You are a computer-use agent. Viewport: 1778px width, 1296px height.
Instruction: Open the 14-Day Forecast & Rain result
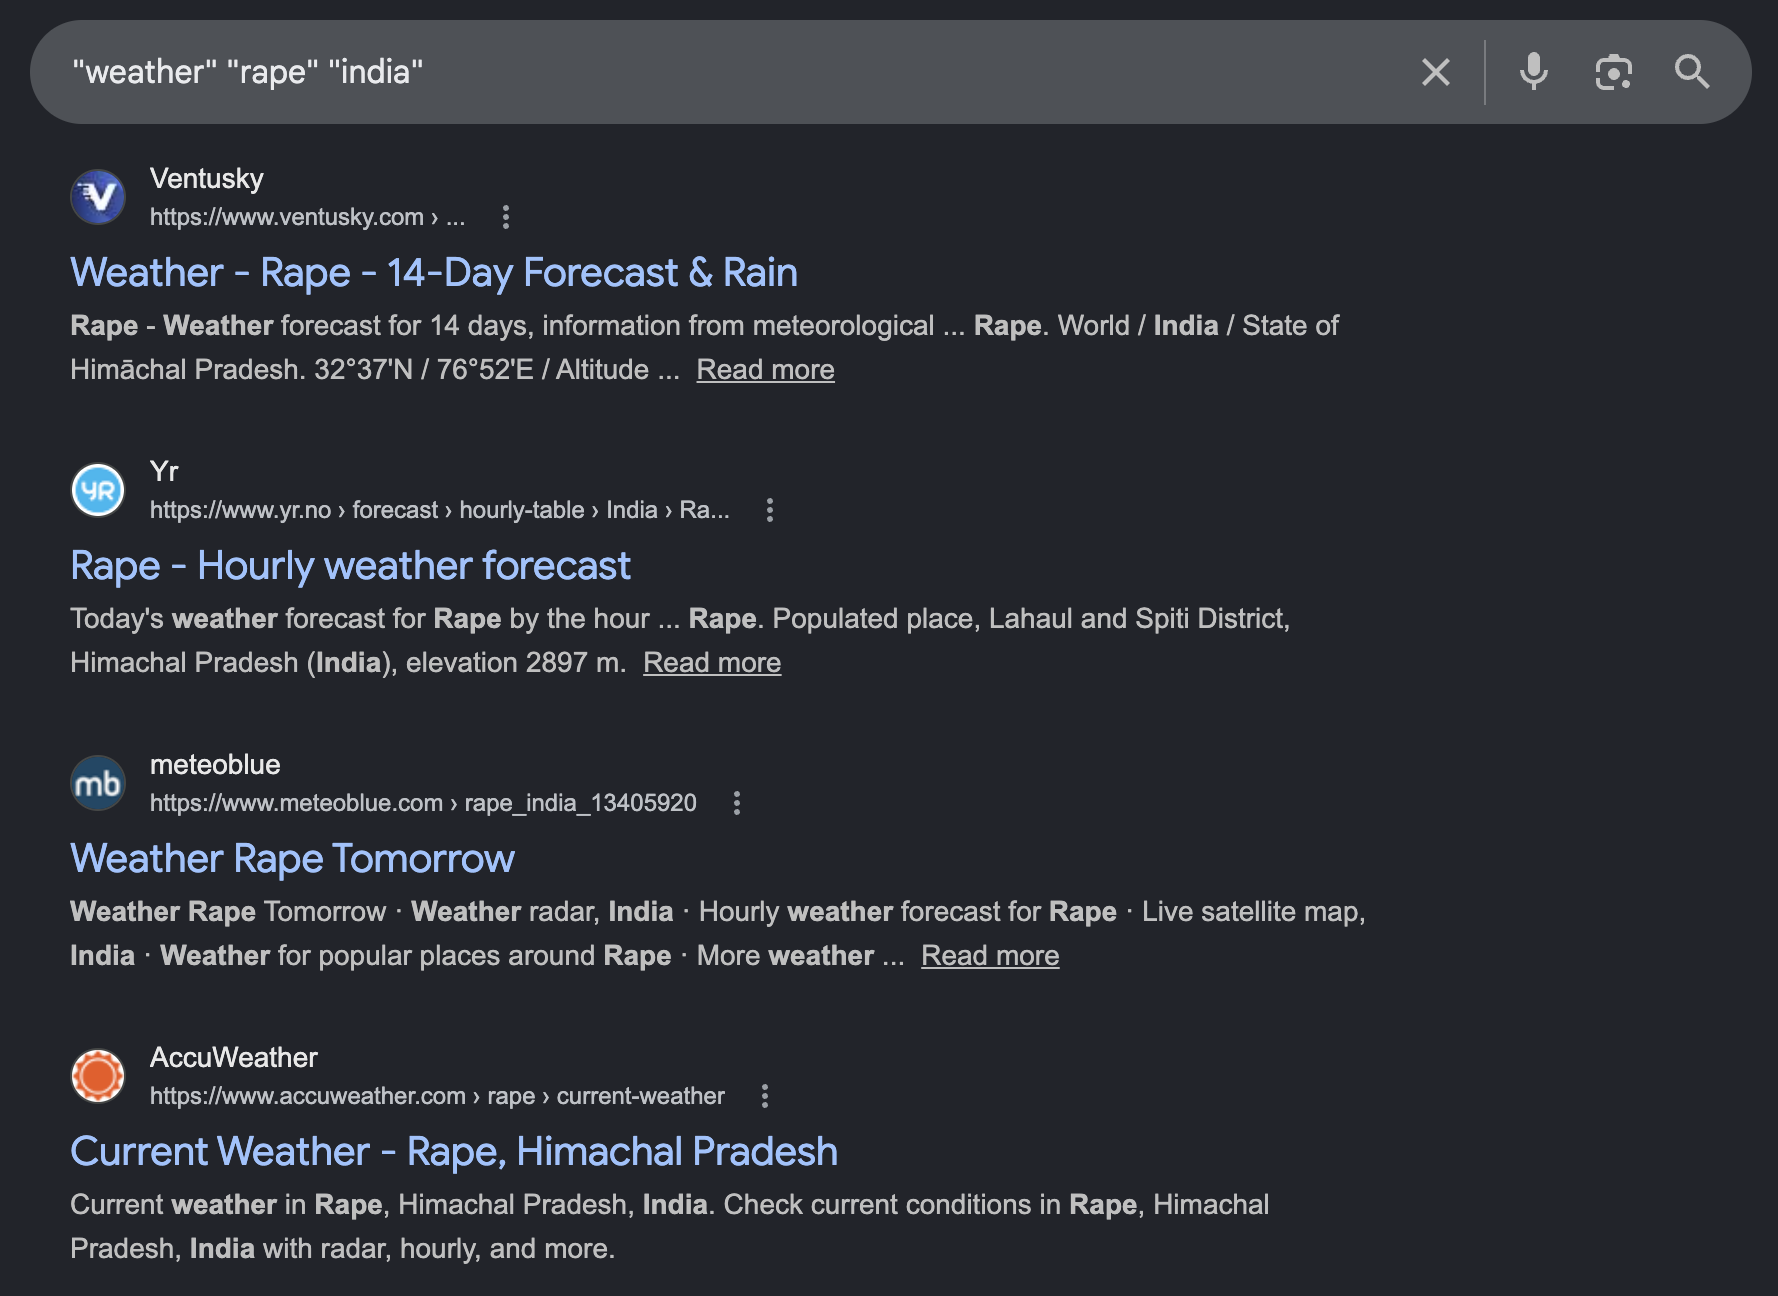[434, 273]
